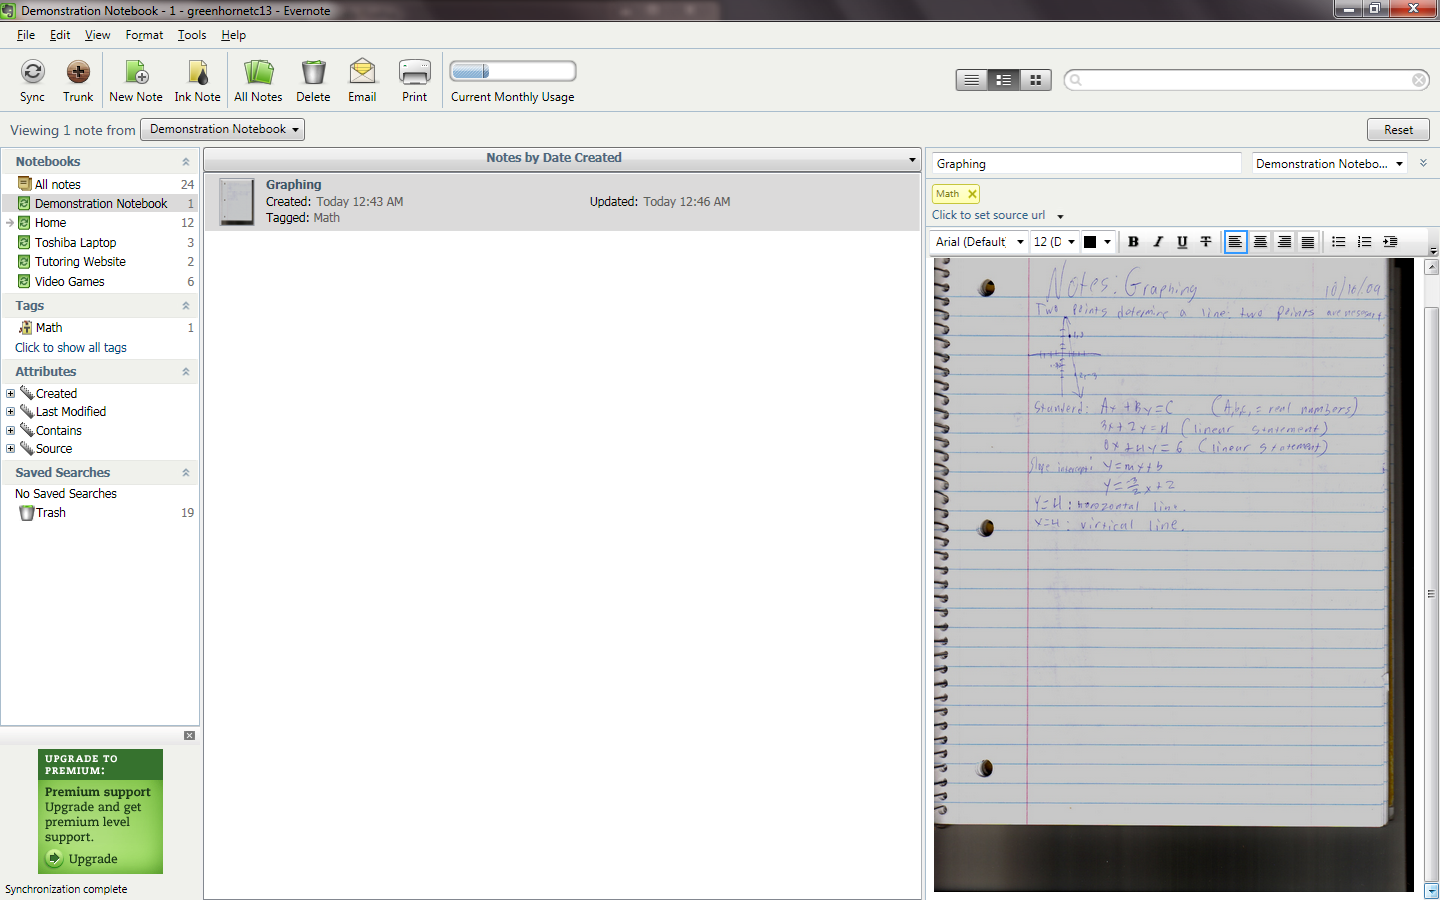Toggle bold formatting
Image resolution: width=1440 pixels, height=900 pixels.
click(x=1133, y=242)
